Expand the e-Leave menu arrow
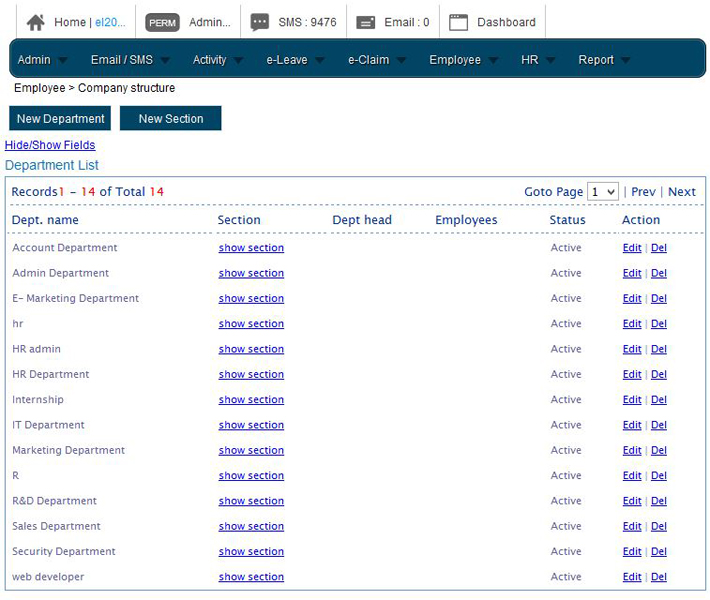The height and width of the screenshot is (600, 710). [320, 60]
